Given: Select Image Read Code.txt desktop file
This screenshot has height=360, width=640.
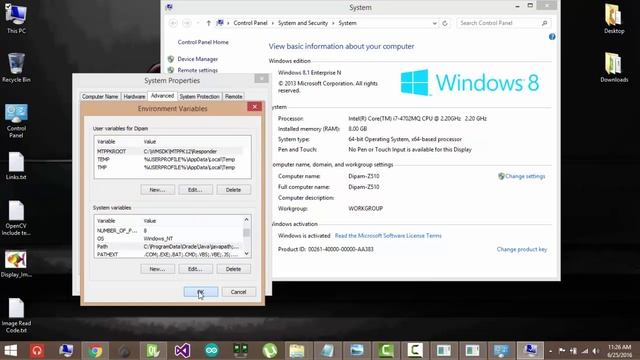Looking at the screenshot, I should (x=16, y=316).
